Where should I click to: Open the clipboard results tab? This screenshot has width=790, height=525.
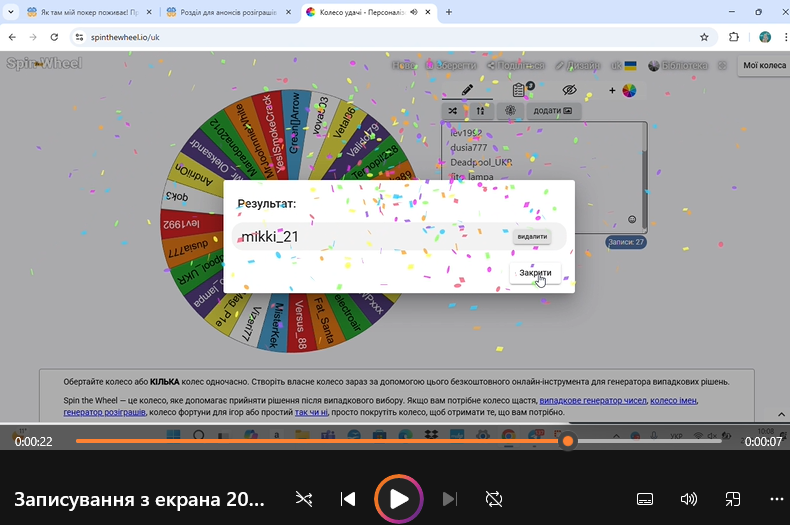point(520,90)
